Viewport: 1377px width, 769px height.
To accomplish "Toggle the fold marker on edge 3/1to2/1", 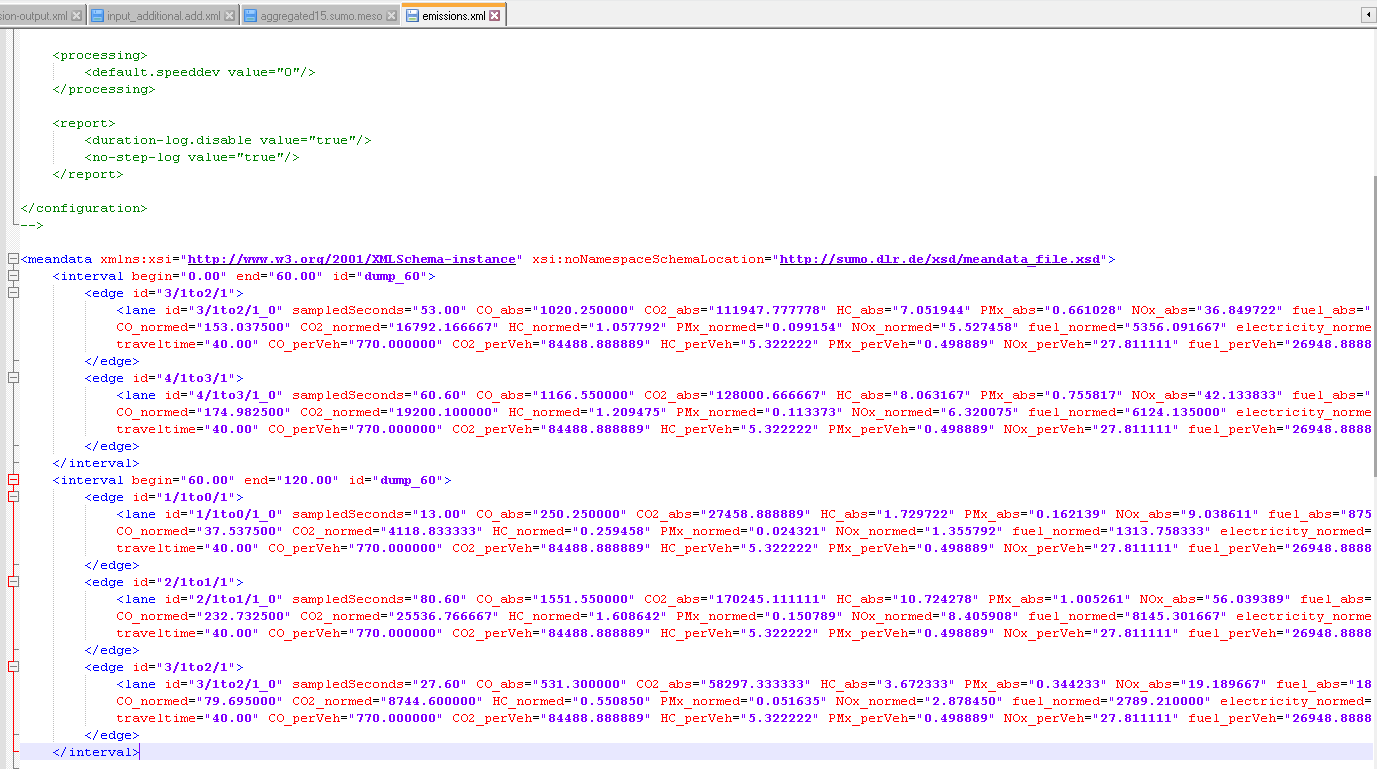I will tap(13, 294).
